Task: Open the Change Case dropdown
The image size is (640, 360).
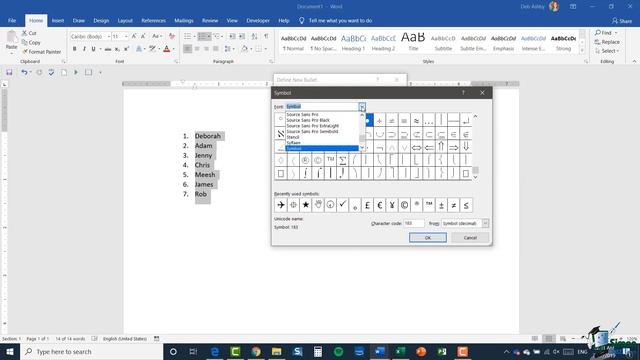Action: point(157,36)
